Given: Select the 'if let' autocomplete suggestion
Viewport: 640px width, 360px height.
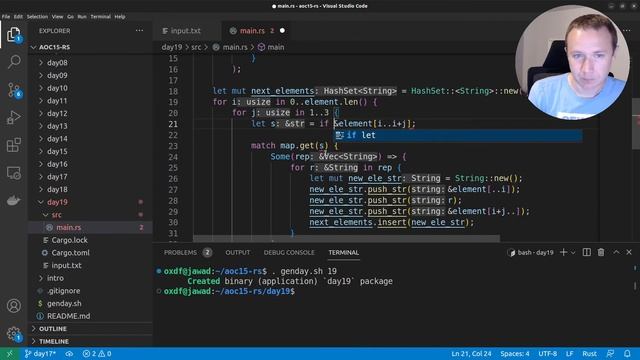Looking at the screenshot, I should pyautogui.click(x=458, y=135).
